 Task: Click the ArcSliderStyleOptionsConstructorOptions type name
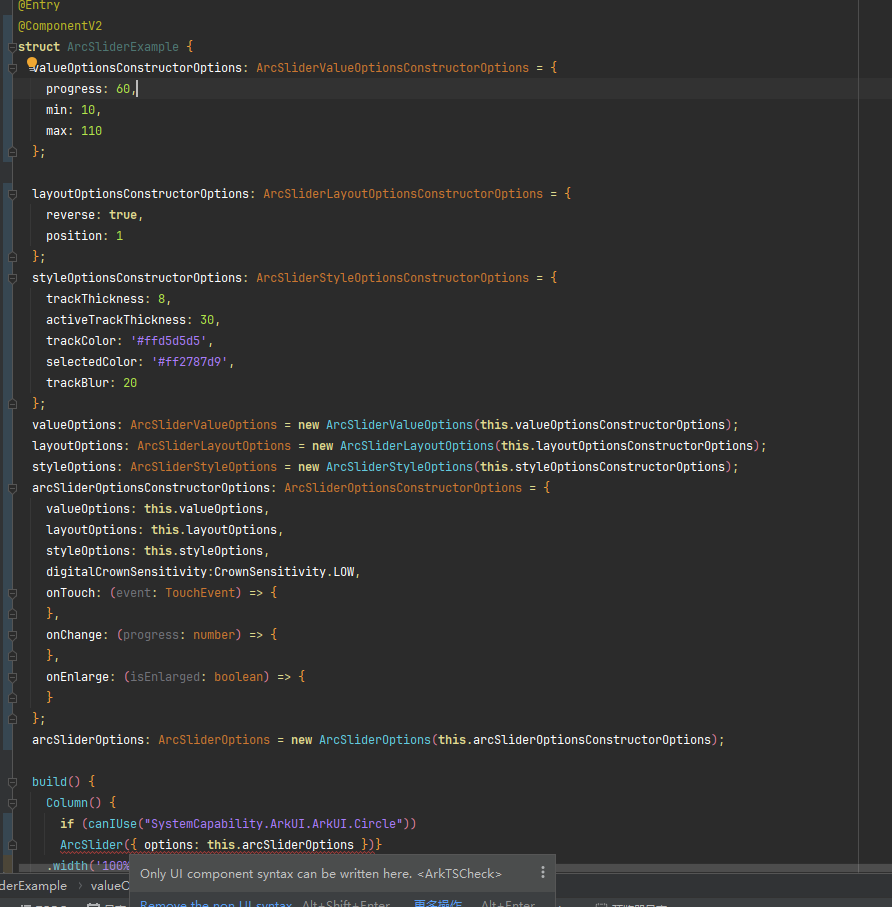click(393, 278)
